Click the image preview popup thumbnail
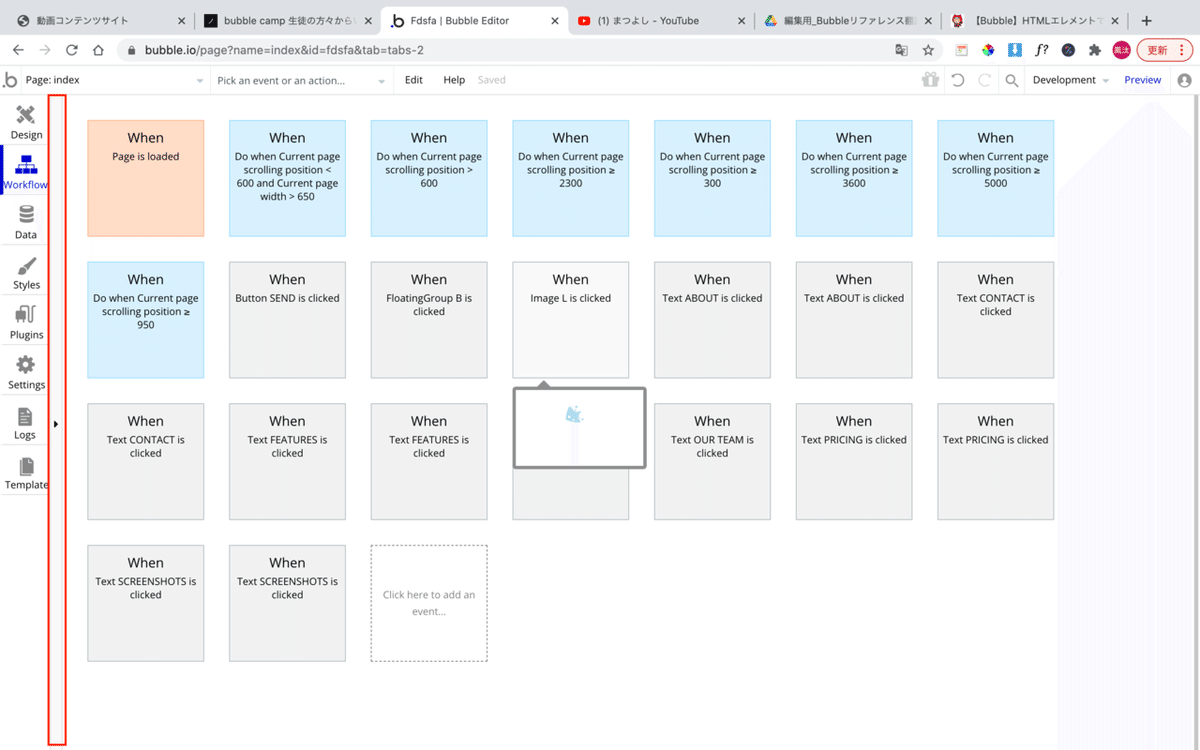Viewport: 1200px width, 750px height. [x=579, y=428]
